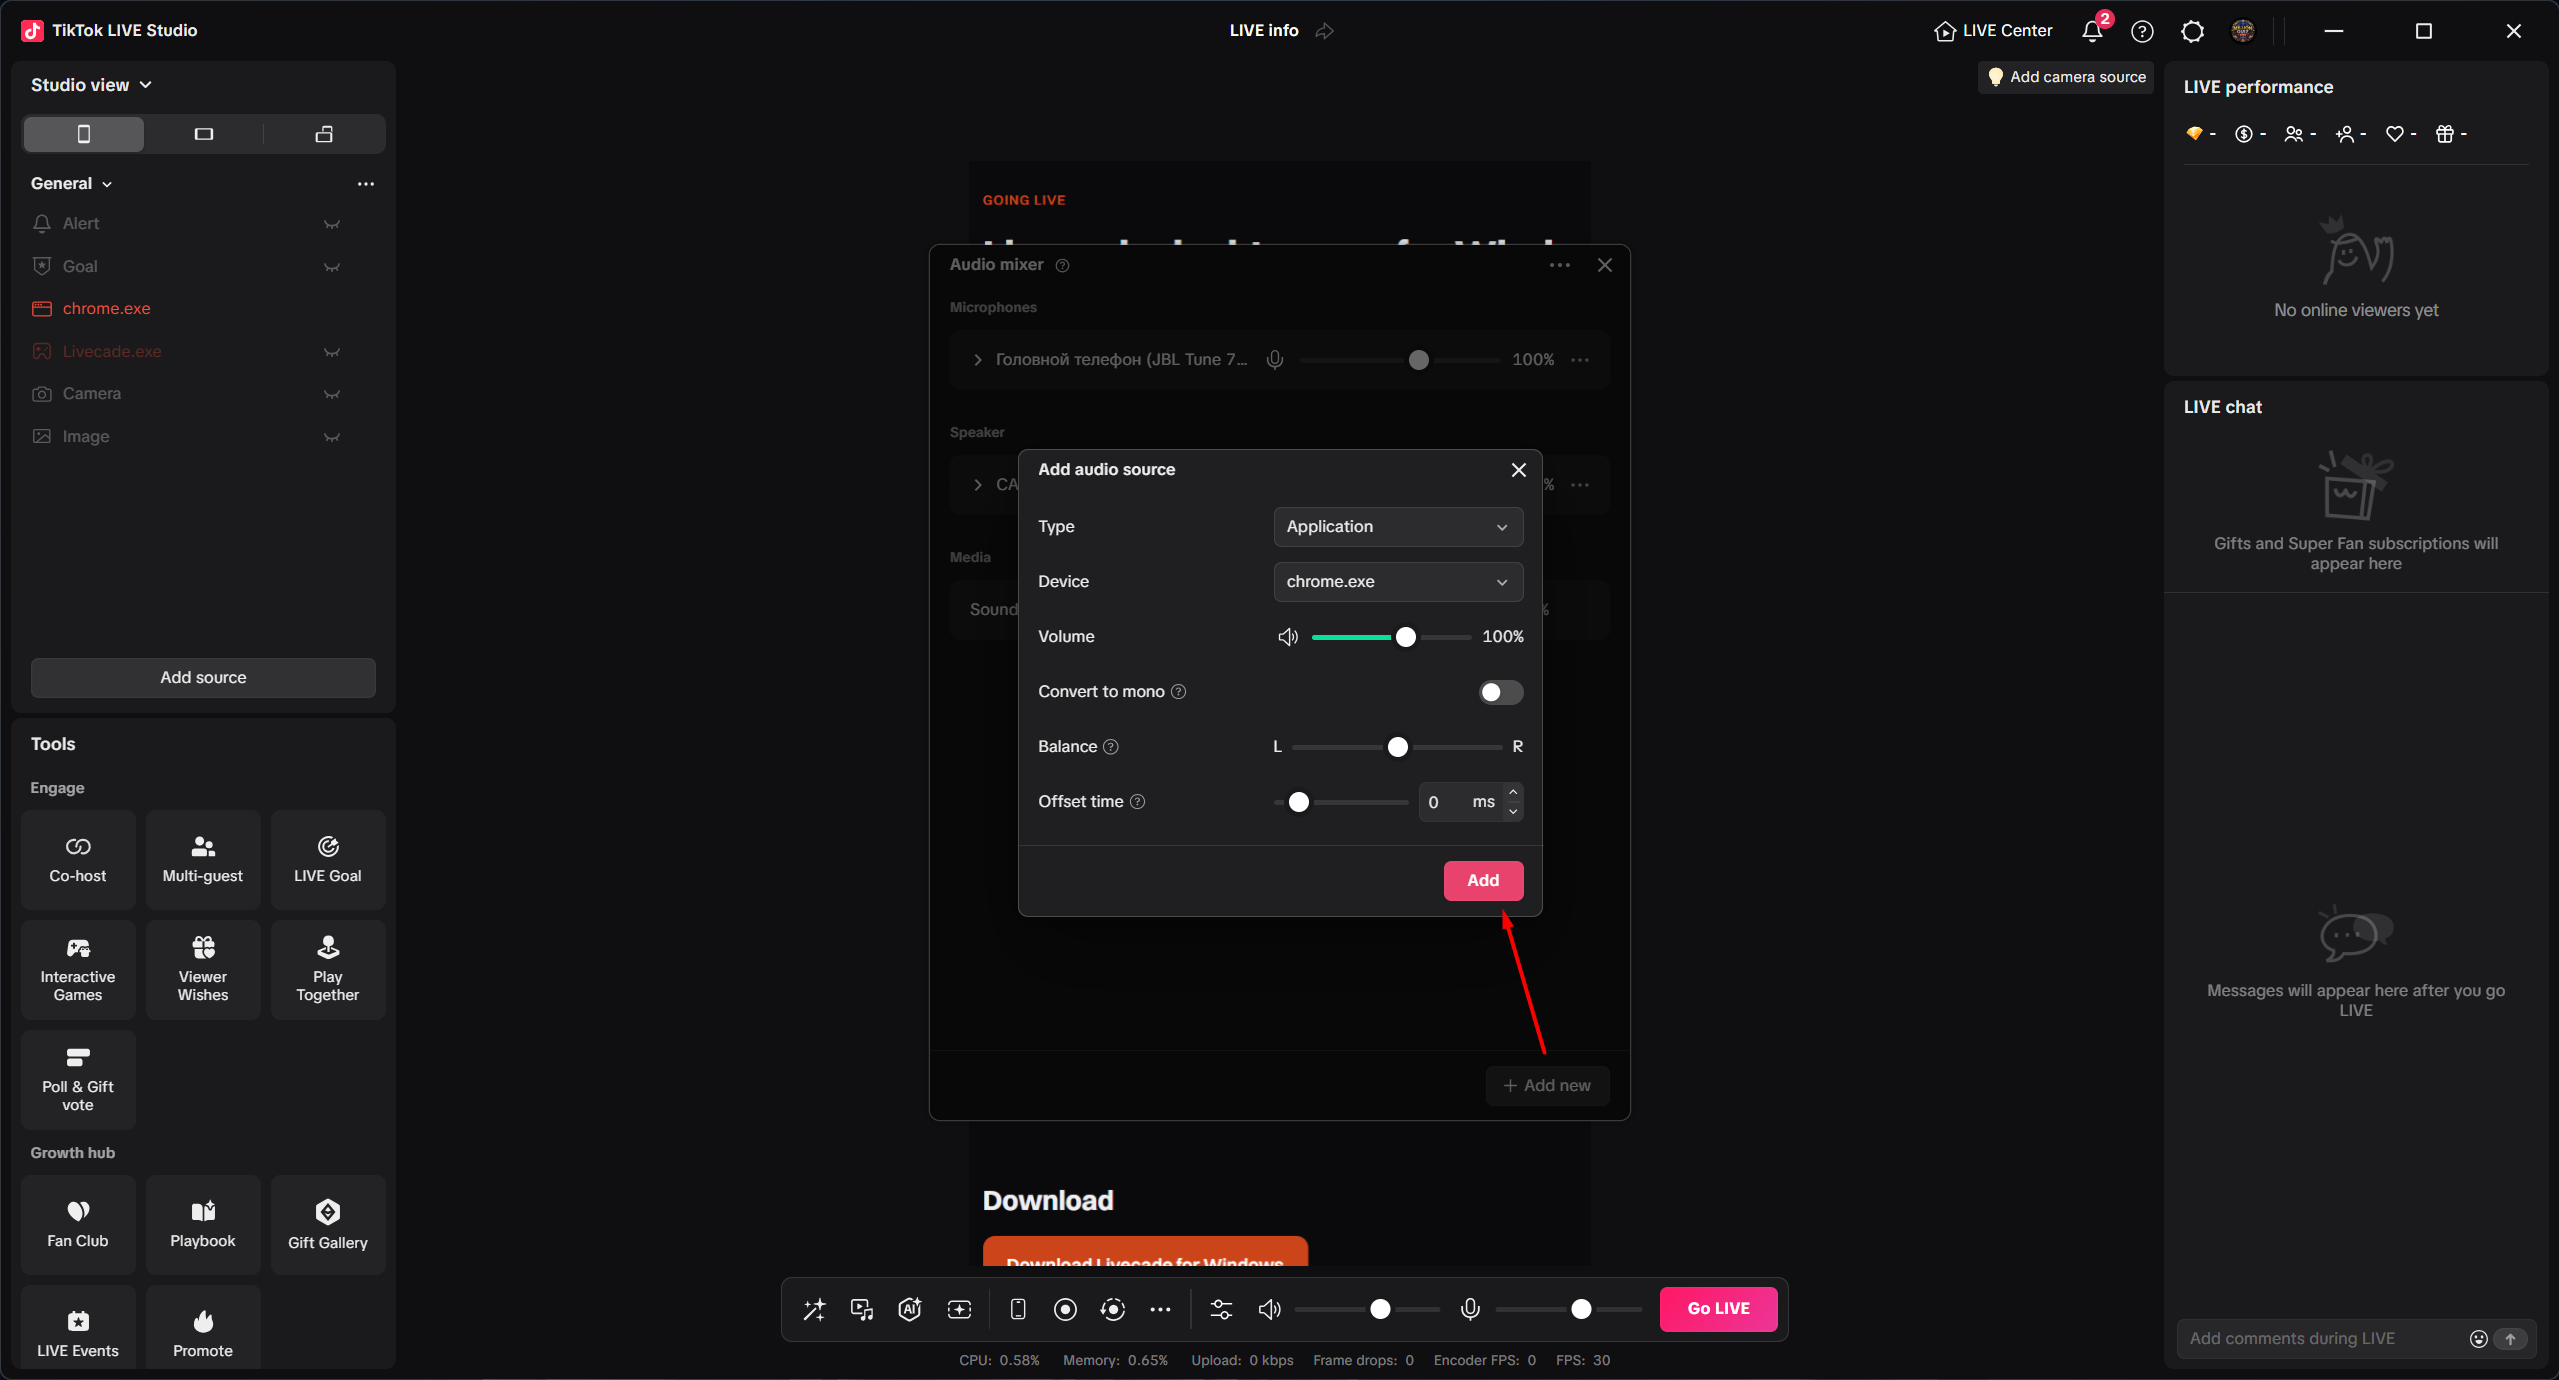Expand the Studio view dropdown

pos(91,85)
